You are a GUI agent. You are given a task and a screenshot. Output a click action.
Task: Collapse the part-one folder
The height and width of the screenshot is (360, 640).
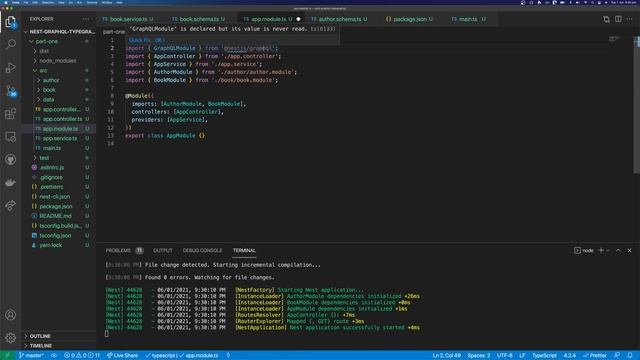pos(59,41)
